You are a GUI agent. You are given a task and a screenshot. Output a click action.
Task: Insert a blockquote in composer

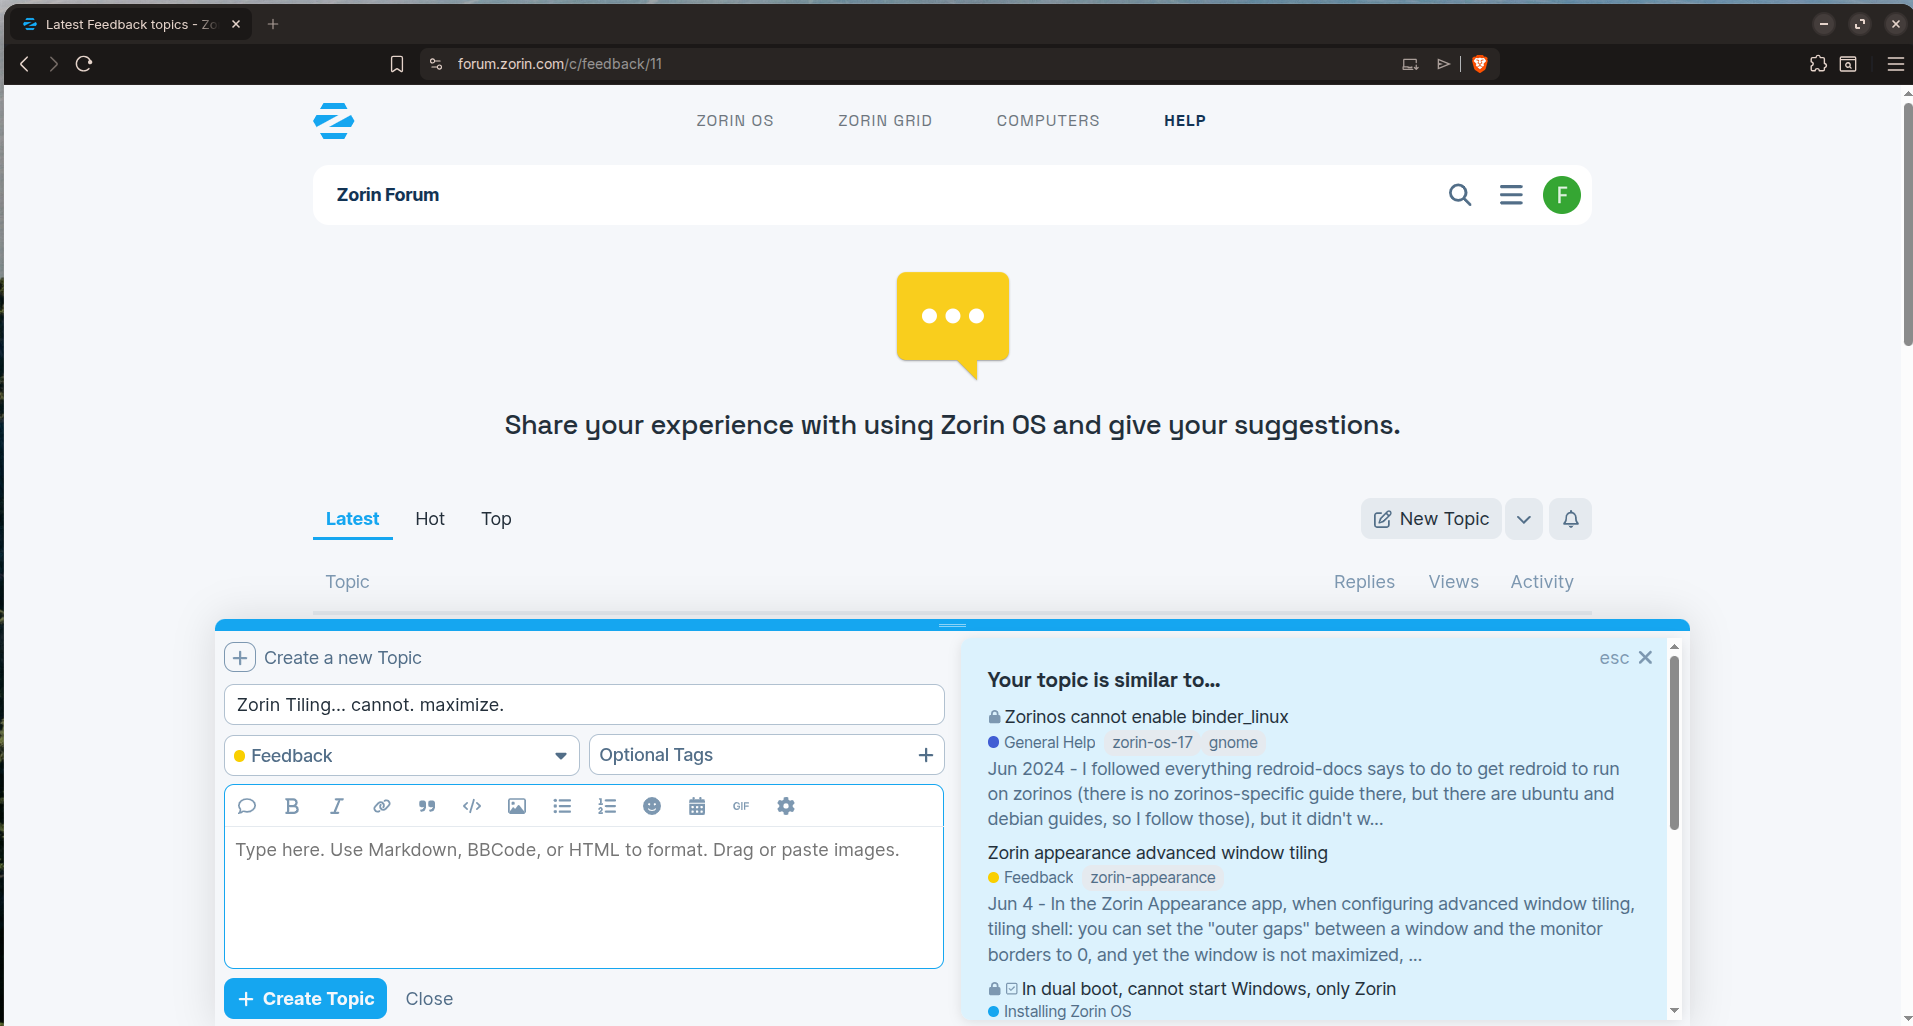click(427, 806)
